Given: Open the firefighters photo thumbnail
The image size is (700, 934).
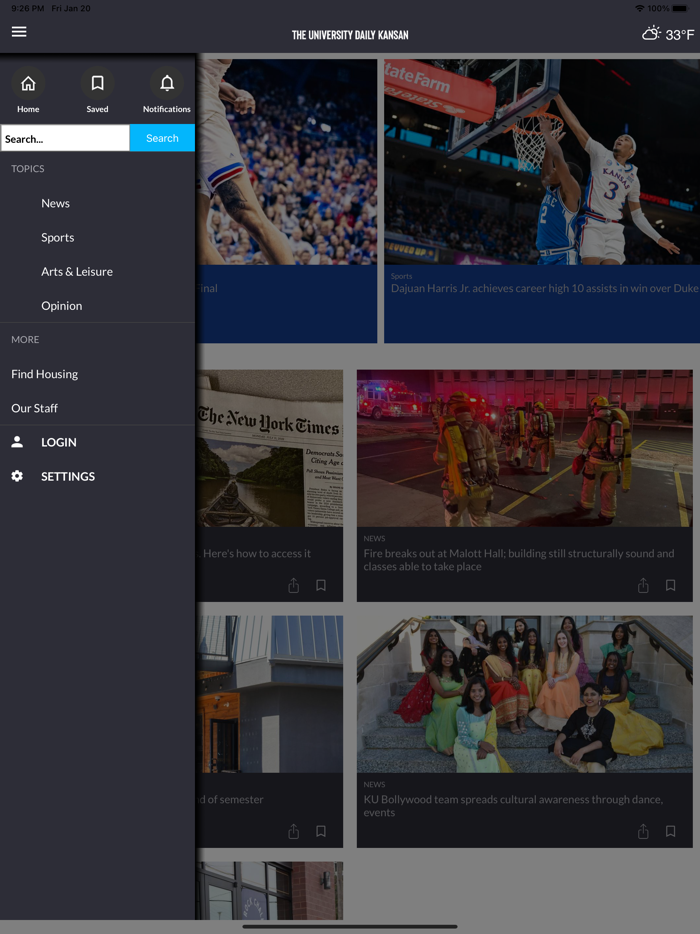Looking at the screenshot, I should pyautogui.click(x=524, y=448).
